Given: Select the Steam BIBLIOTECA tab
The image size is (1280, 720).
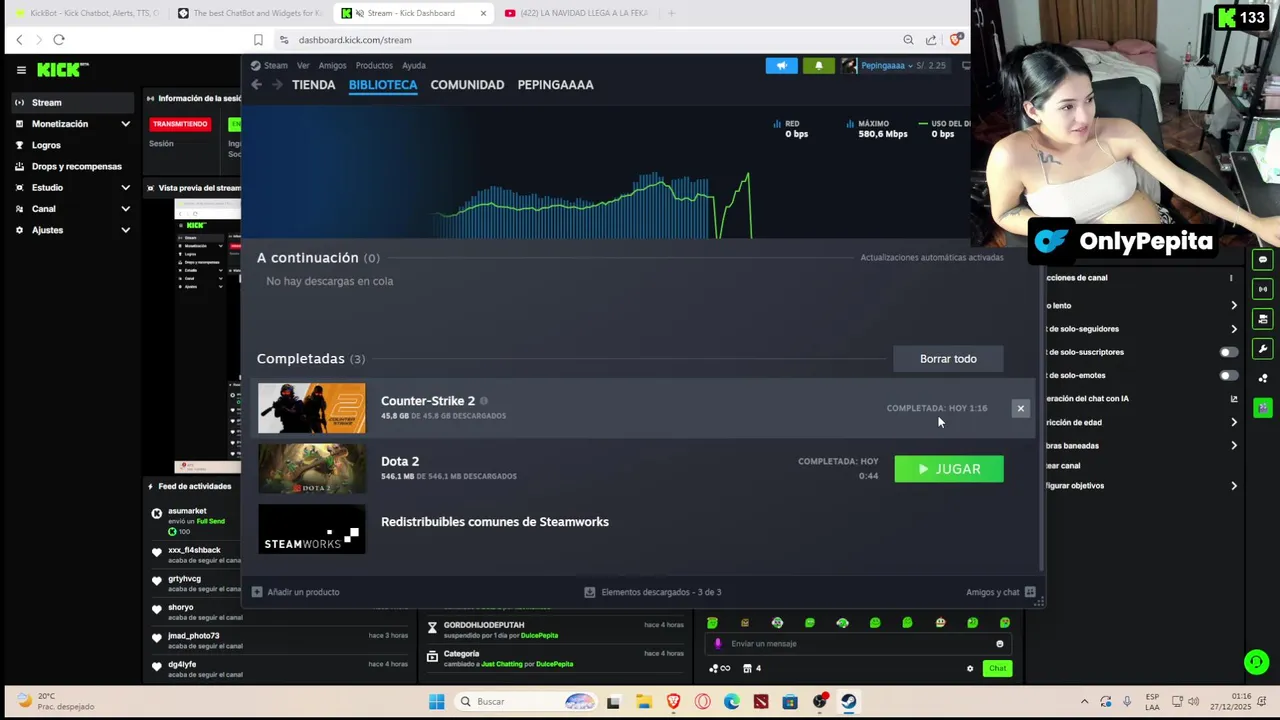Looking at the screenshot, I should (x=383, y=85).
